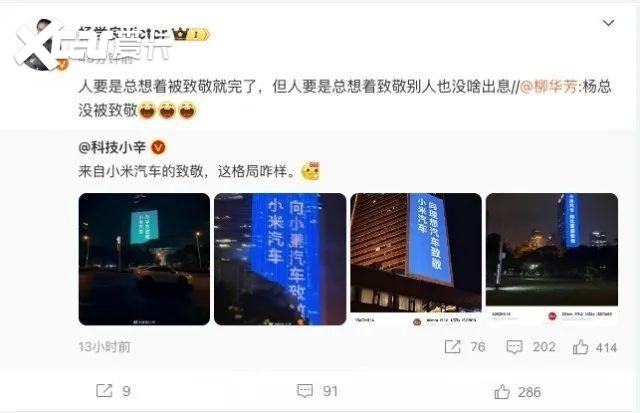View second thumbnail with blue LED text

click(x=280, y=259)
